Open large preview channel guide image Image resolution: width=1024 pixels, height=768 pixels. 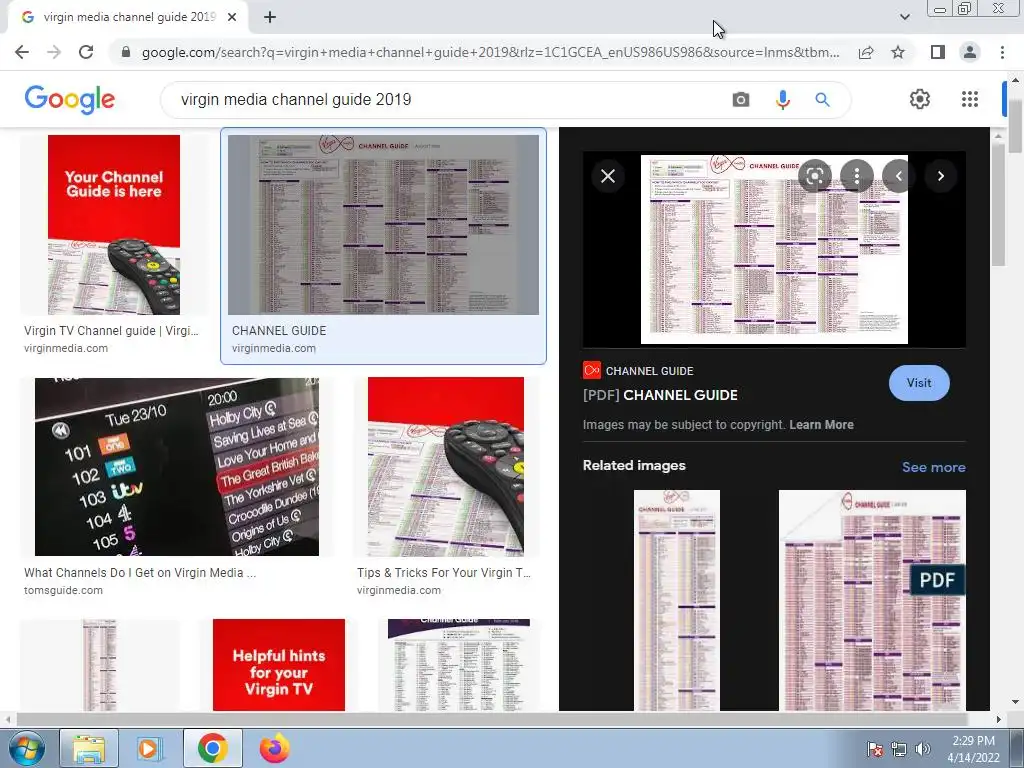pyautogui.click(x=774, y=249)
